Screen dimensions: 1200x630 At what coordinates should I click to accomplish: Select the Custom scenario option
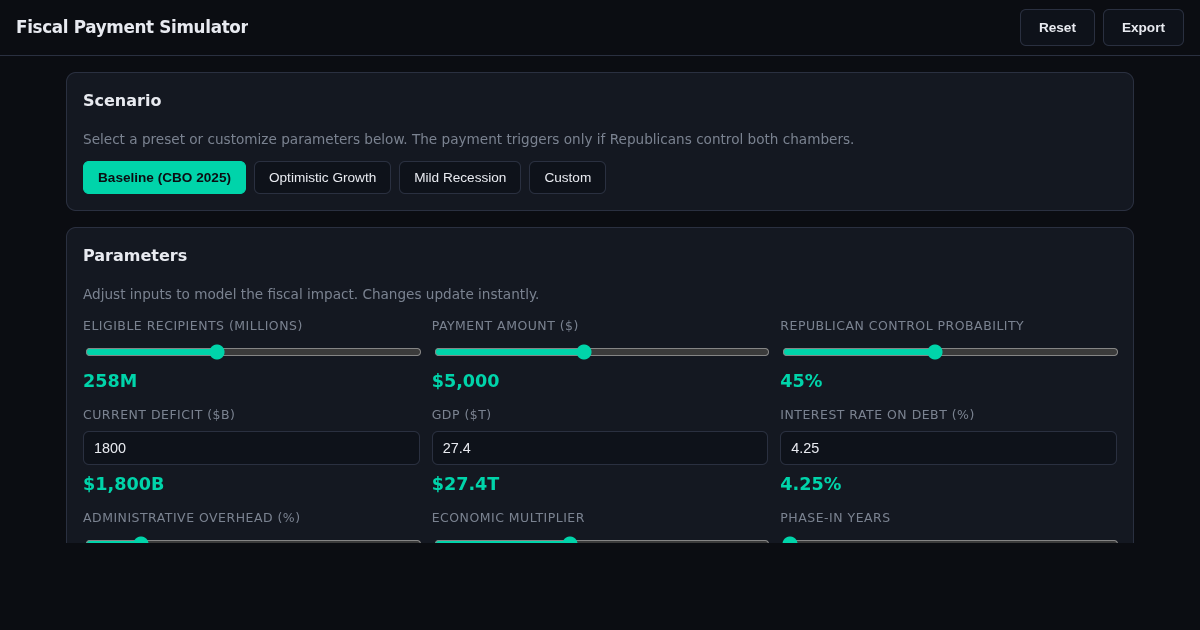click(x=567, y=178)
